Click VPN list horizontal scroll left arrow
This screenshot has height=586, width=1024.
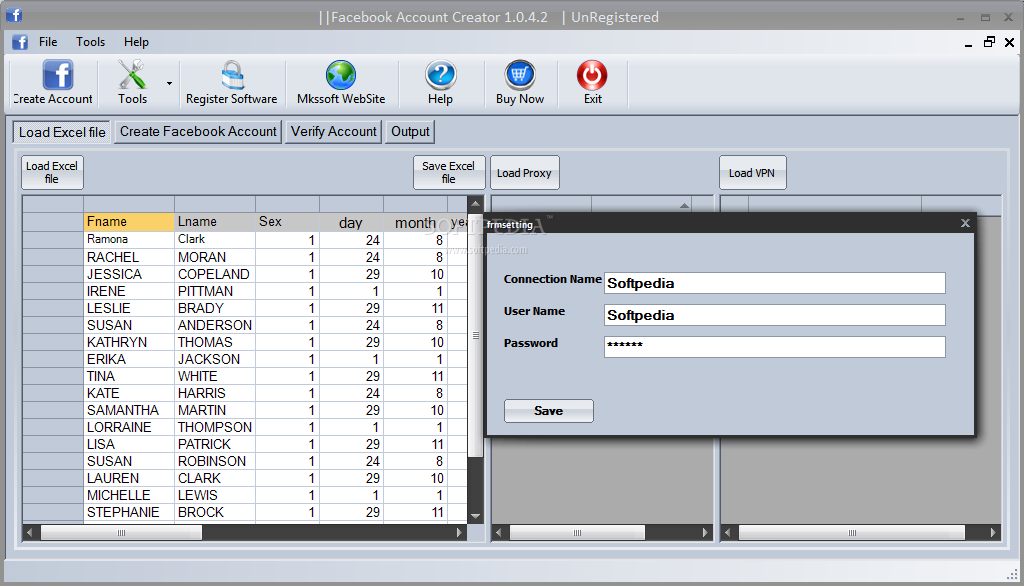click(728, 532)
